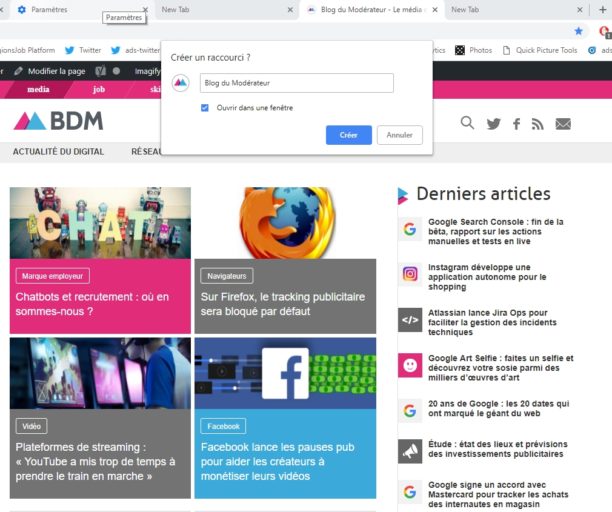
Task: Click the Derniers articles heading arrow icon
Action: (403, 196)
